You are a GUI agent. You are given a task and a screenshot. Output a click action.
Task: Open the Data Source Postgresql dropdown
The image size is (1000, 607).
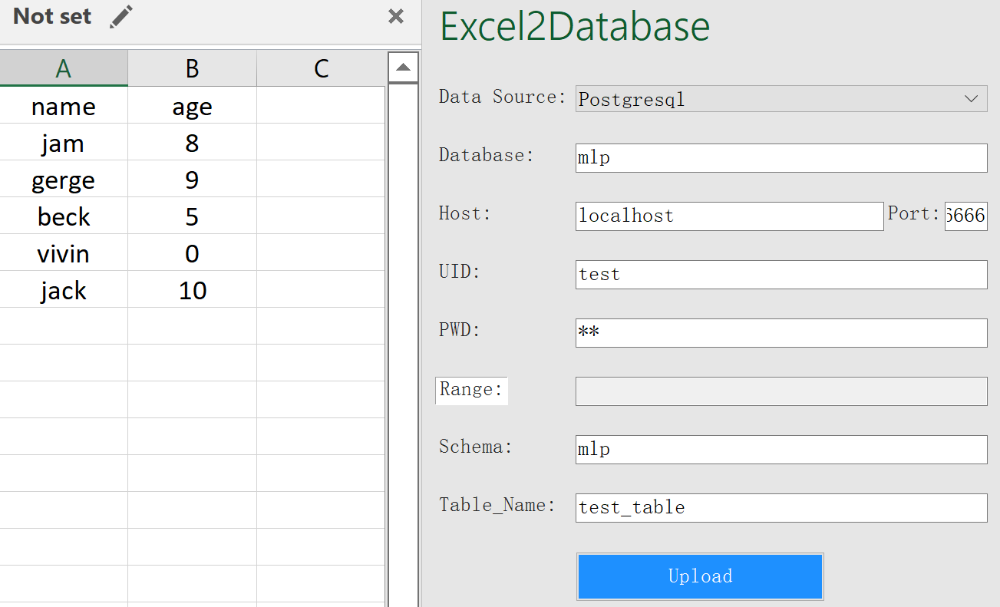point(781,99)
